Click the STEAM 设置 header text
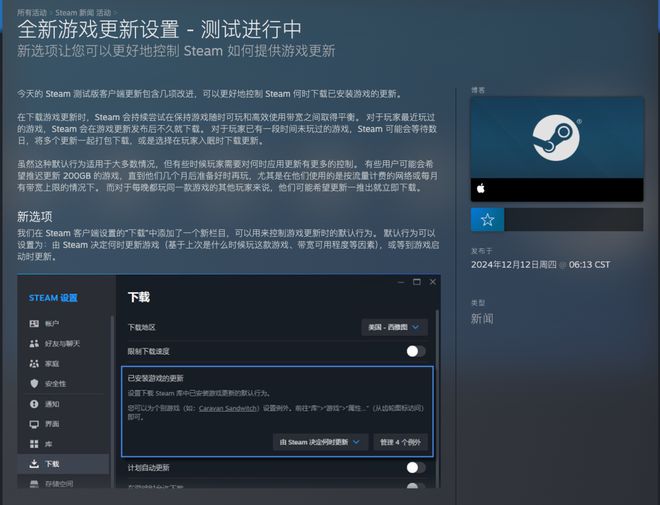660x505 pixels. tap(53, 298)
